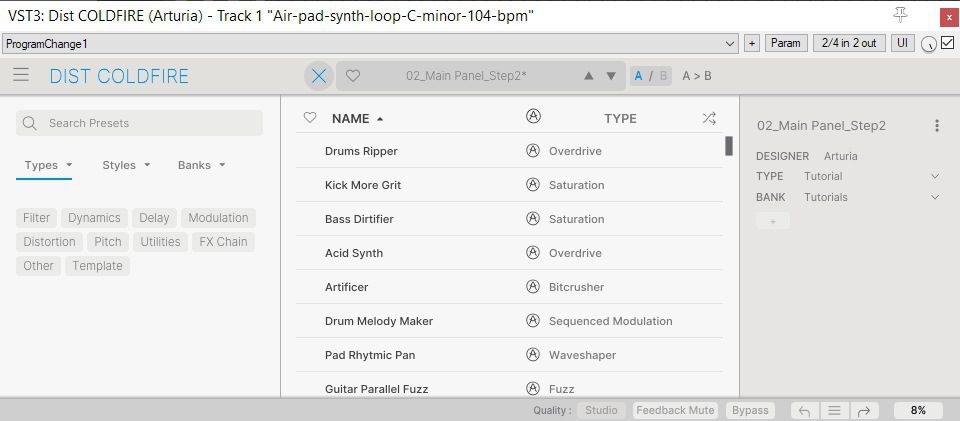960x421 pixels.
Task: Click into the Search Presets field
Action: pos(140,123)
